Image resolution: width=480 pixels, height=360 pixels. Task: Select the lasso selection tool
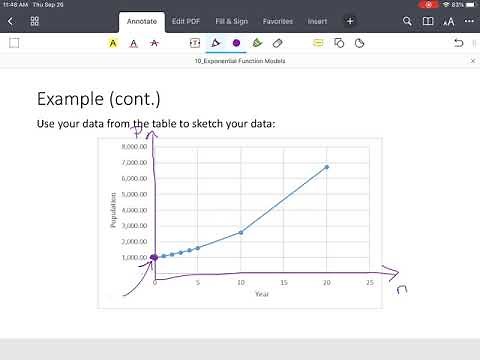pyautogui.click(x=359, y=43)
